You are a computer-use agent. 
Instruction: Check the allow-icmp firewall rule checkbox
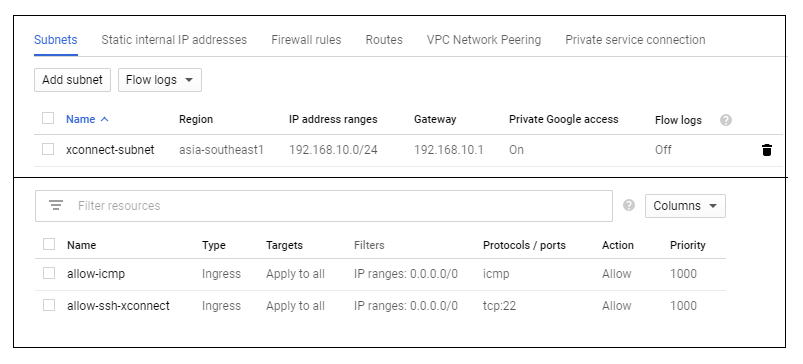tap(49, 273)
